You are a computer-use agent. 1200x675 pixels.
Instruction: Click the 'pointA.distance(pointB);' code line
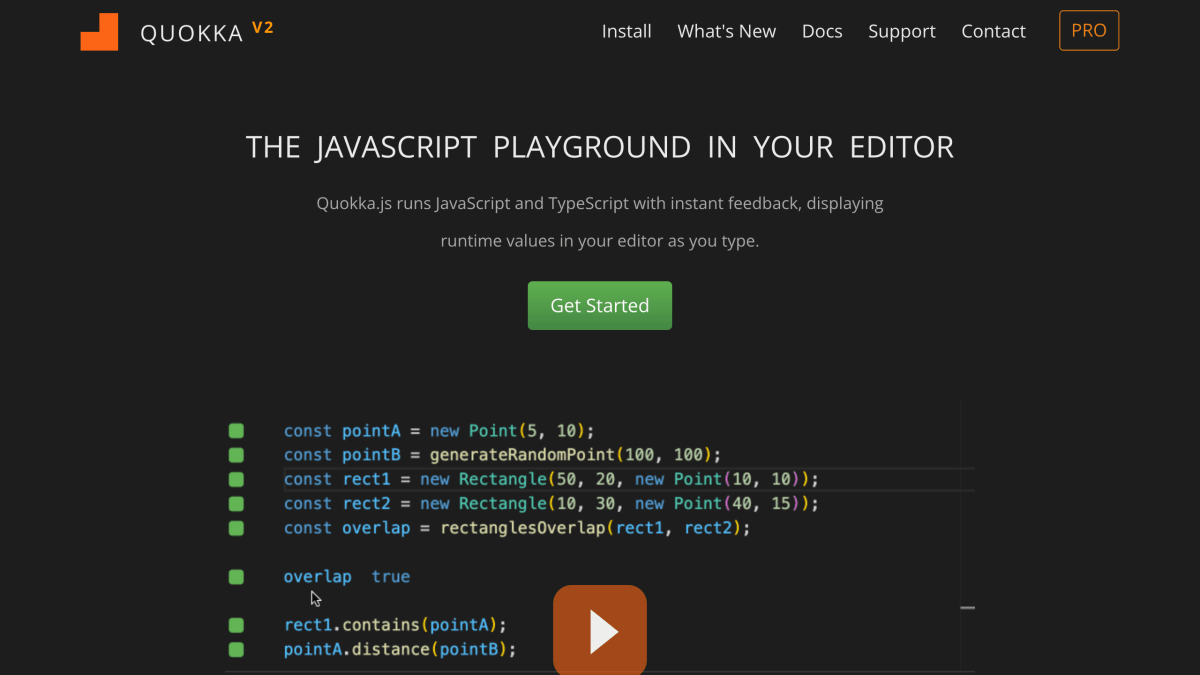(400, 650)
